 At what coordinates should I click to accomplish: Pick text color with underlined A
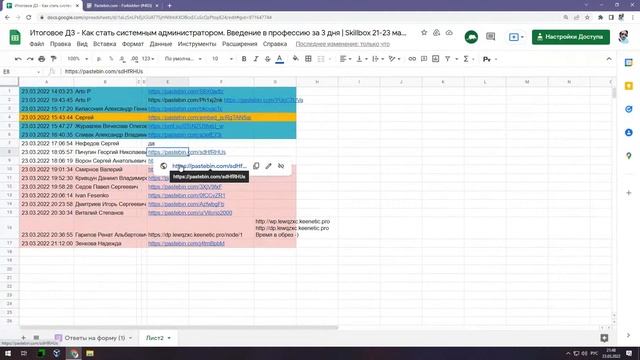coord(280,59)
